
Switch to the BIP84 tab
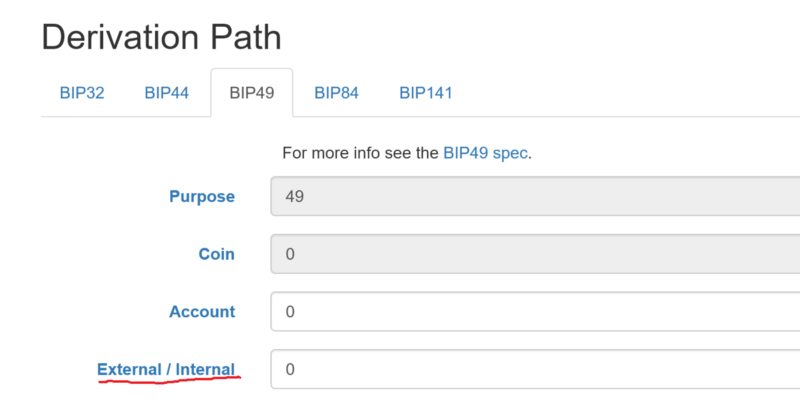click(x=337, y=93)
